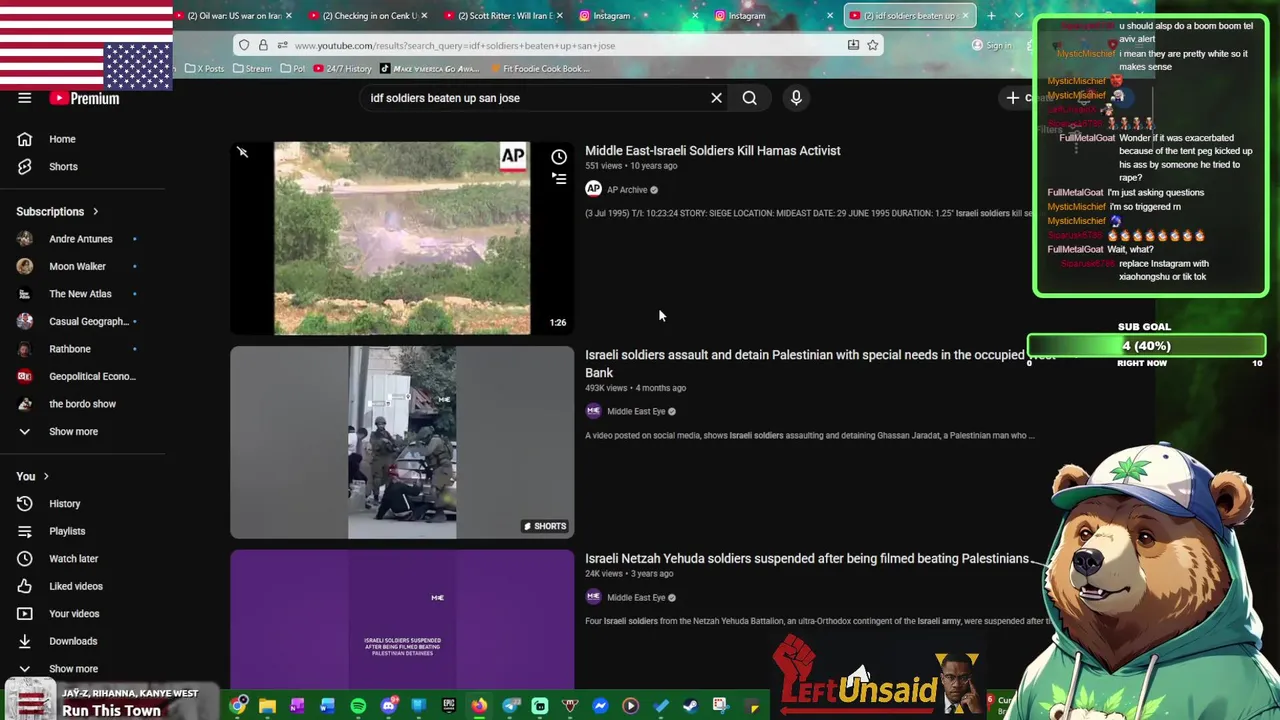1280x720 pixels.
Task: Open Middle East-Israeli Soldiers Kill Hamas Activist video
Action: click(x=712, y=151)
